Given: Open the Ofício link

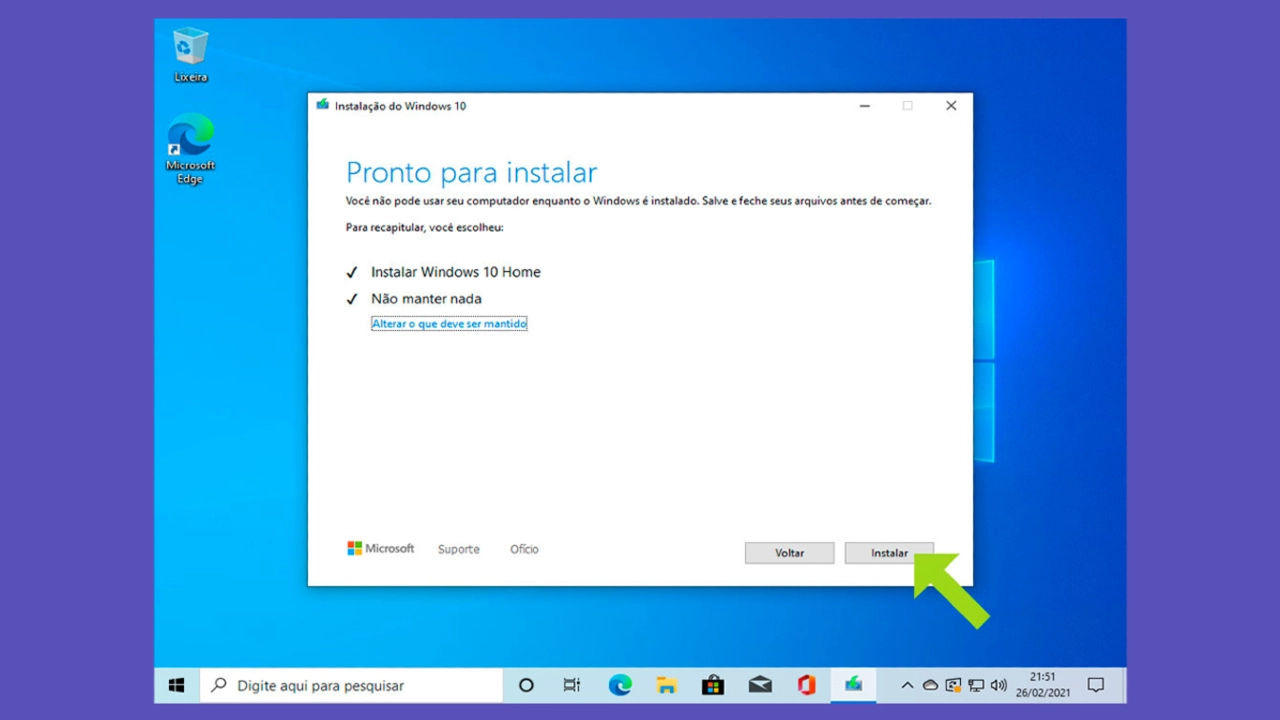Looking at the screenshot, I should click(524, 549).
